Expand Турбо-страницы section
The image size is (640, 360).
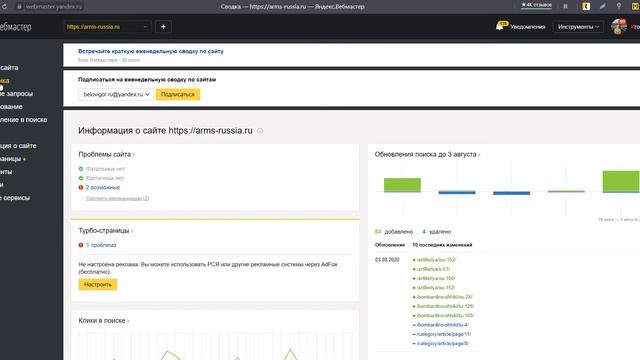point(106,231)
